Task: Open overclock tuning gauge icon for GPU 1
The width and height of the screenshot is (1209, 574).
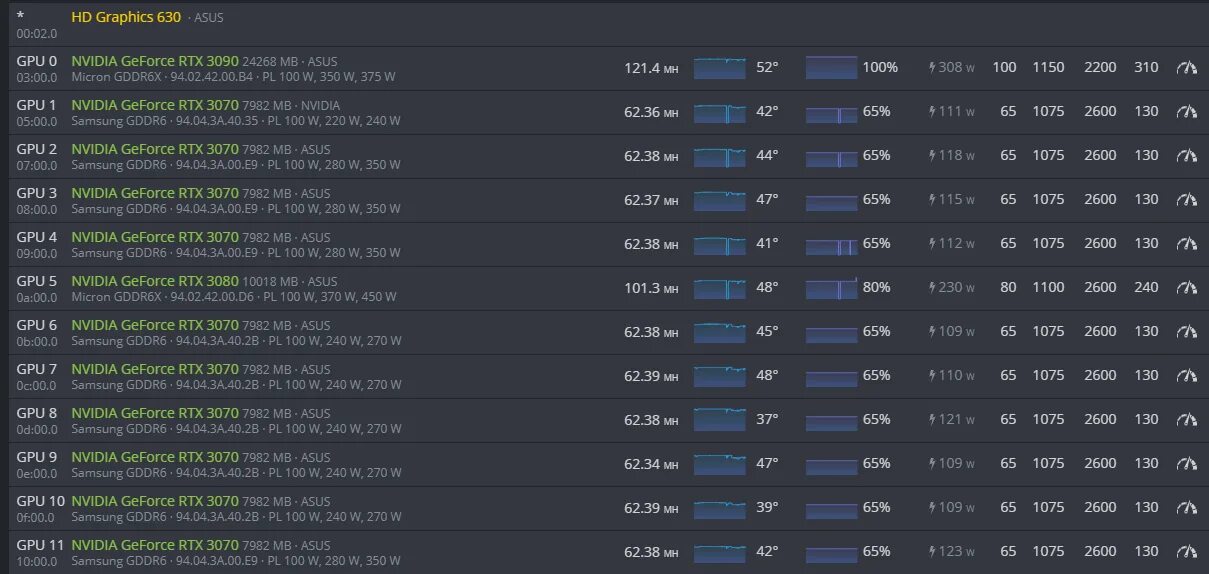Action: [x=1186, y=112]
